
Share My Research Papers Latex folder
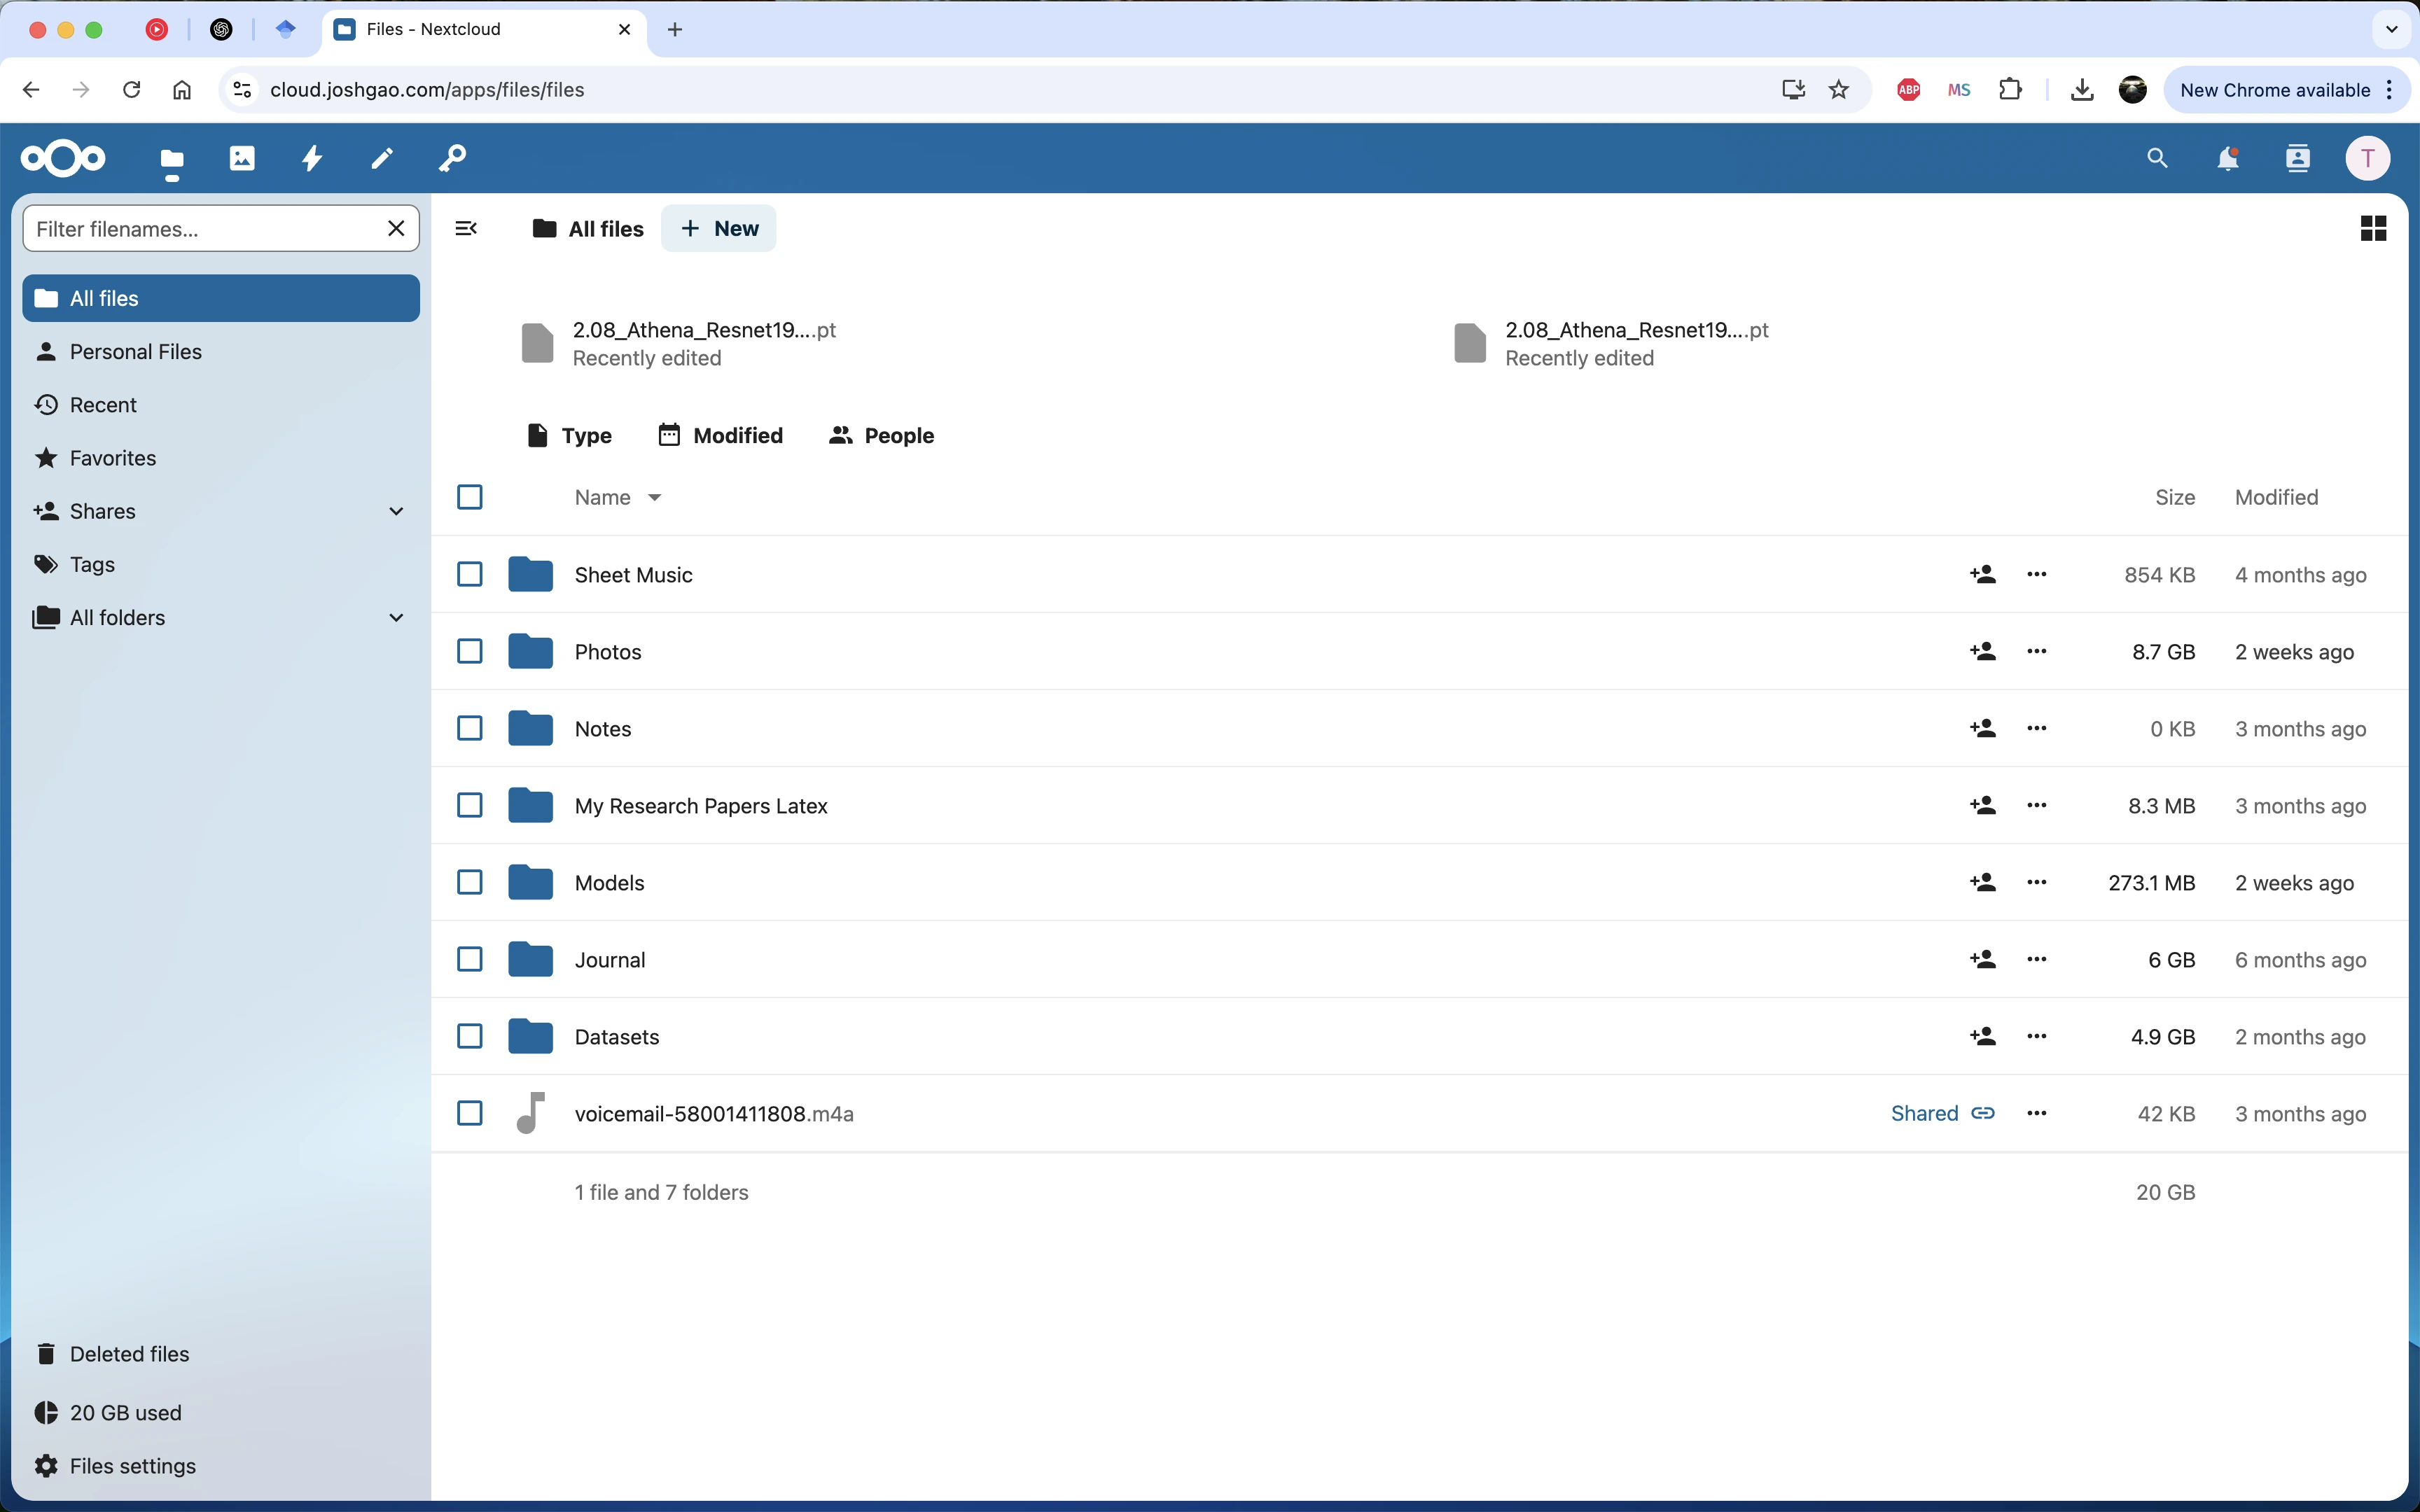[x=1982, y=806]
